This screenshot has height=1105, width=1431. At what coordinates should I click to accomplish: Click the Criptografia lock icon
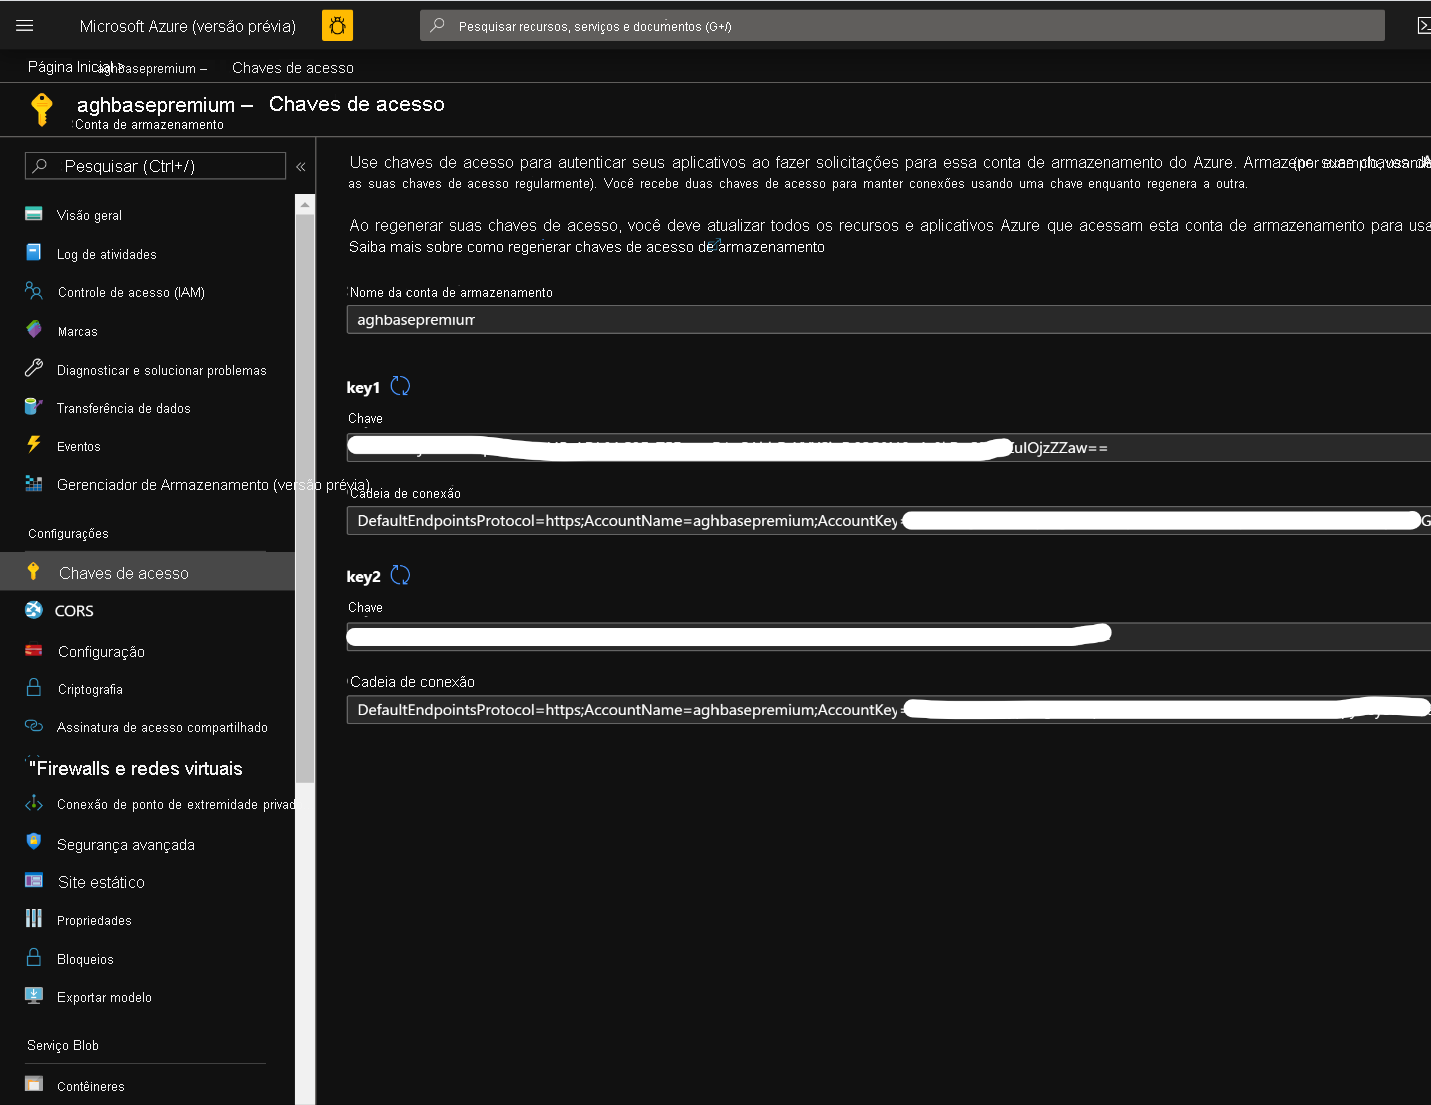[34, 688]
